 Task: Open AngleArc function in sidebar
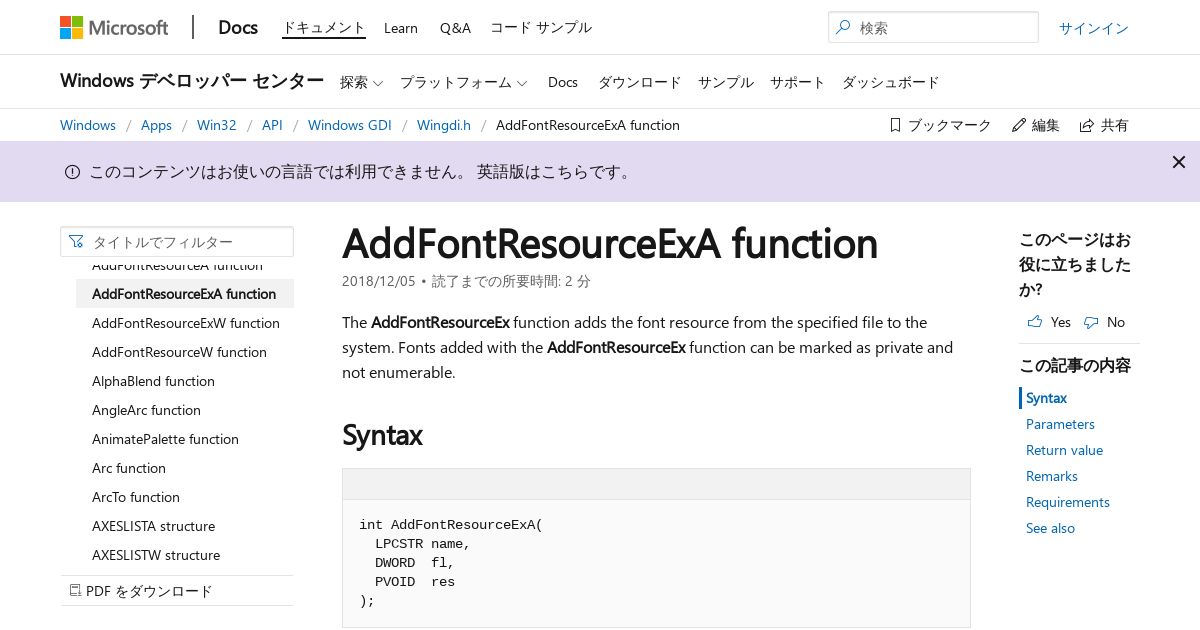point(146,410)
